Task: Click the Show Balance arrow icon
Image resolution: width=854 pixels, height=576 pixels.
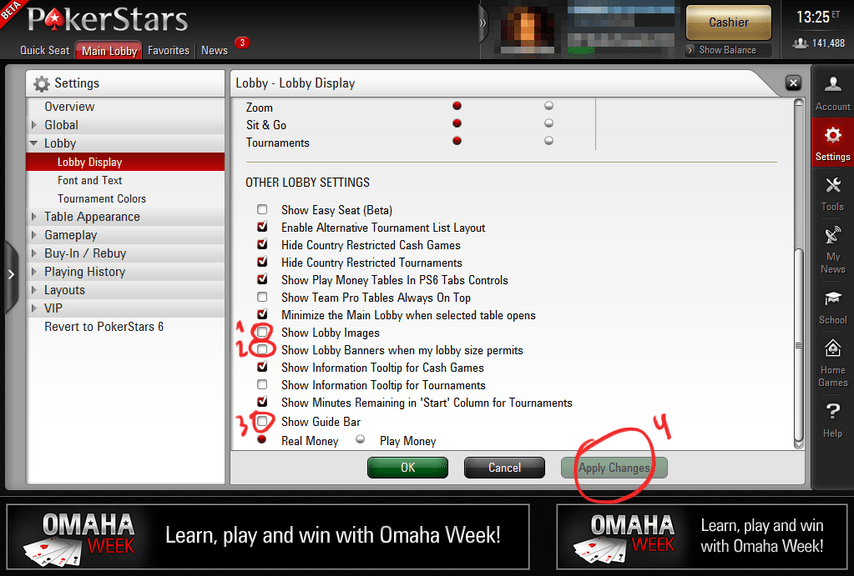Action: click(690, 50)
